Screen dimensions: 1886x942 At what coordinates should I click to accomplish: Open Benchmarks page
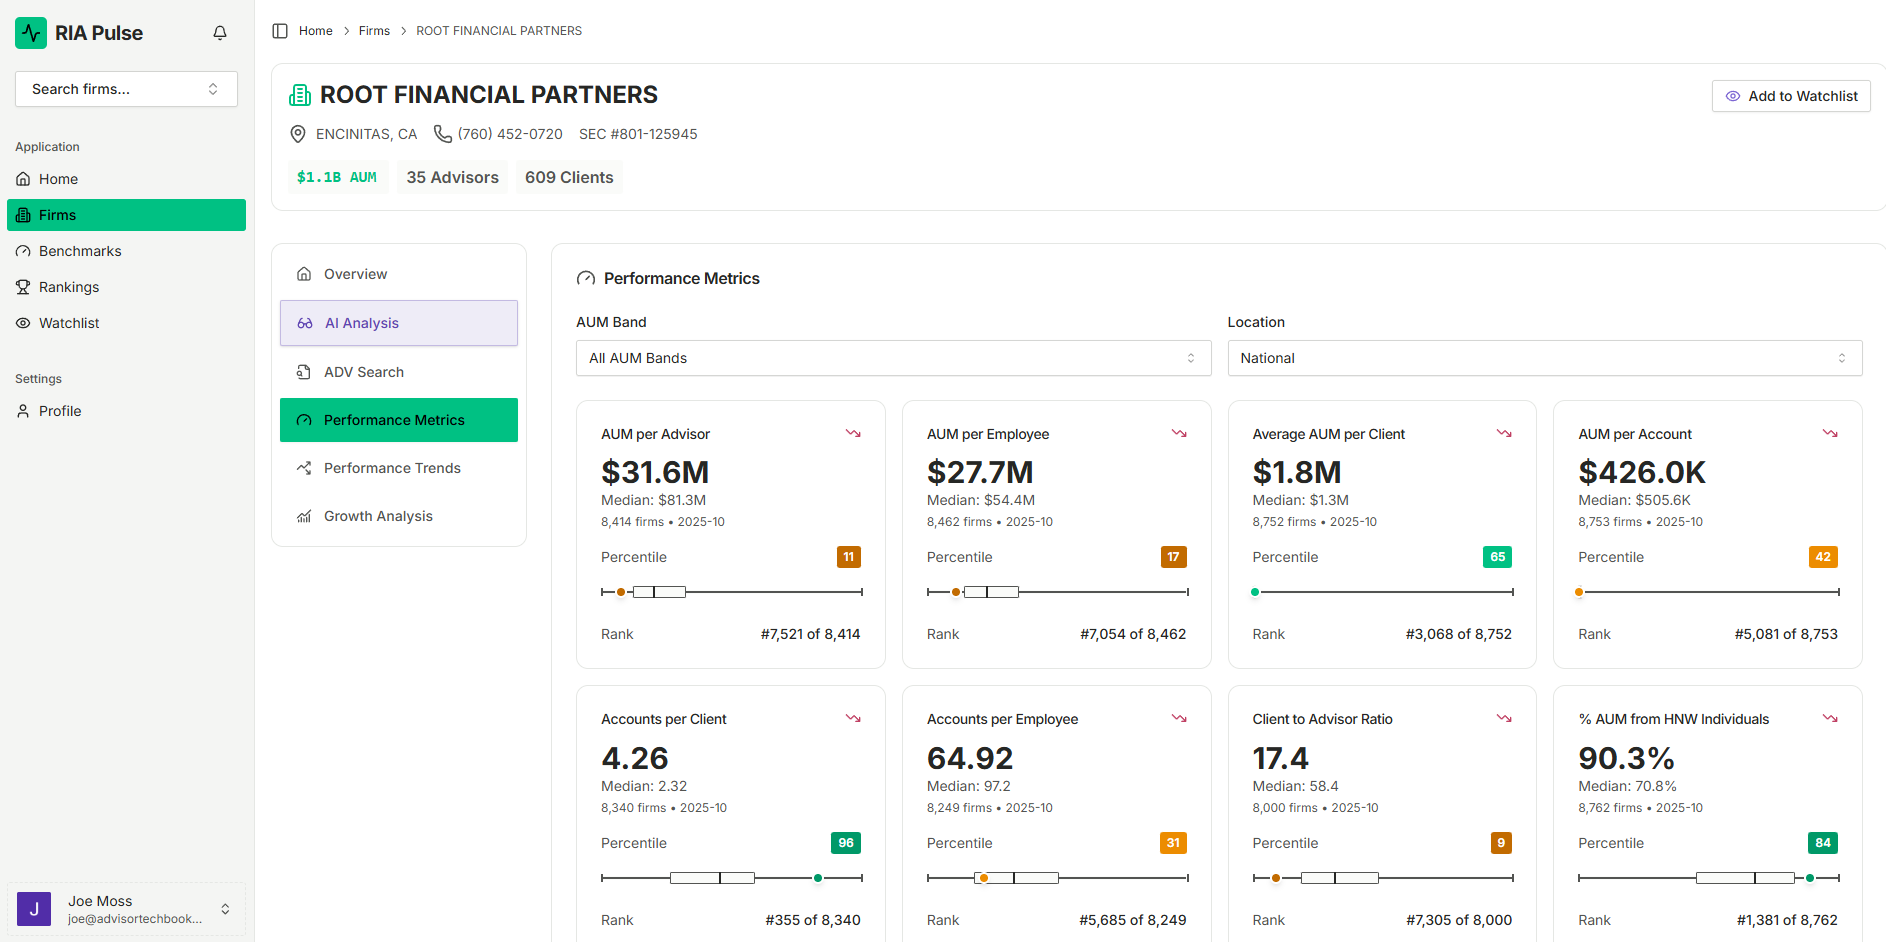point(126,251)
